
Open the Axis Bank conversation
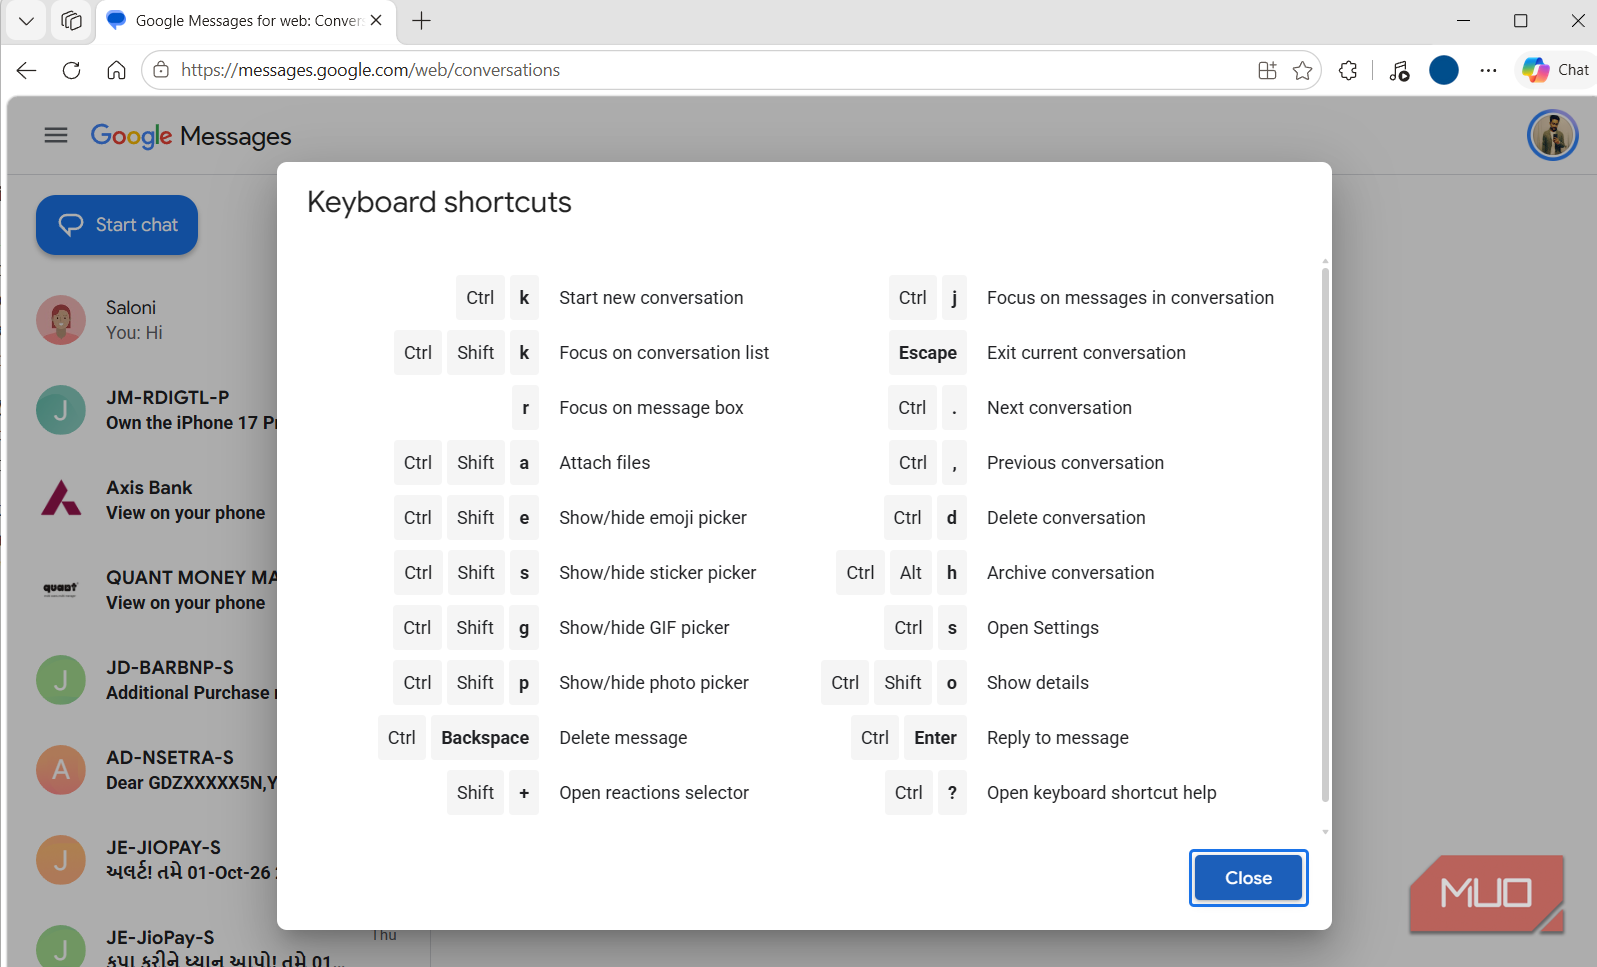pyautogui.click(x=156, y=500)
